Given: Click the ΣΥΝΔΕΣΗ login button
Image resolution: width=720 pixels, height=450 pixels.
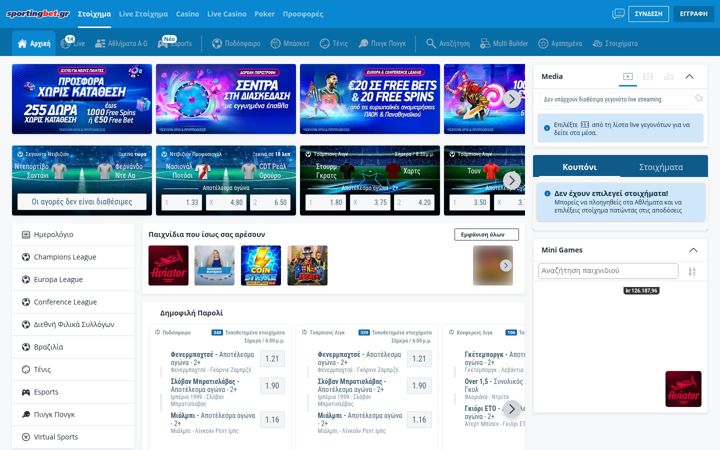Looking at the screenshot, I should (x=648, y=14).
